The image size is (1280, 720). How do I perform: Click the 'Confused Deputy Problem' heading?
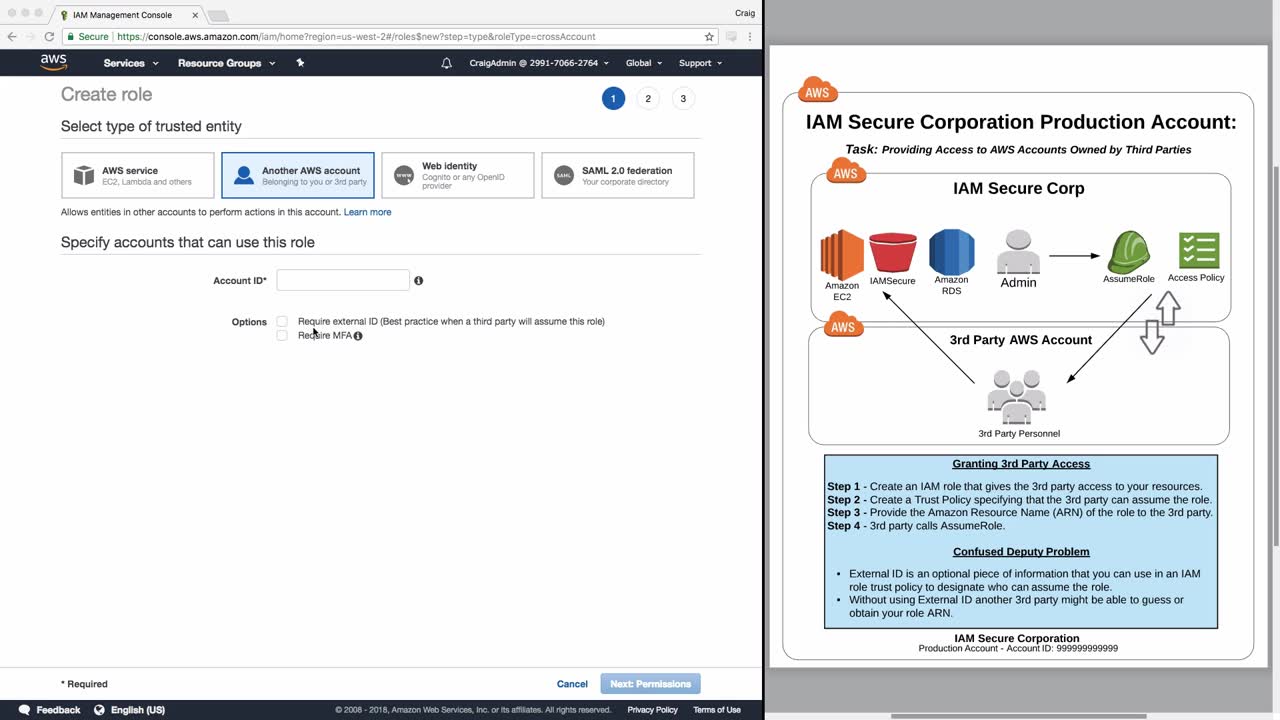click(x=1021, y=552)
